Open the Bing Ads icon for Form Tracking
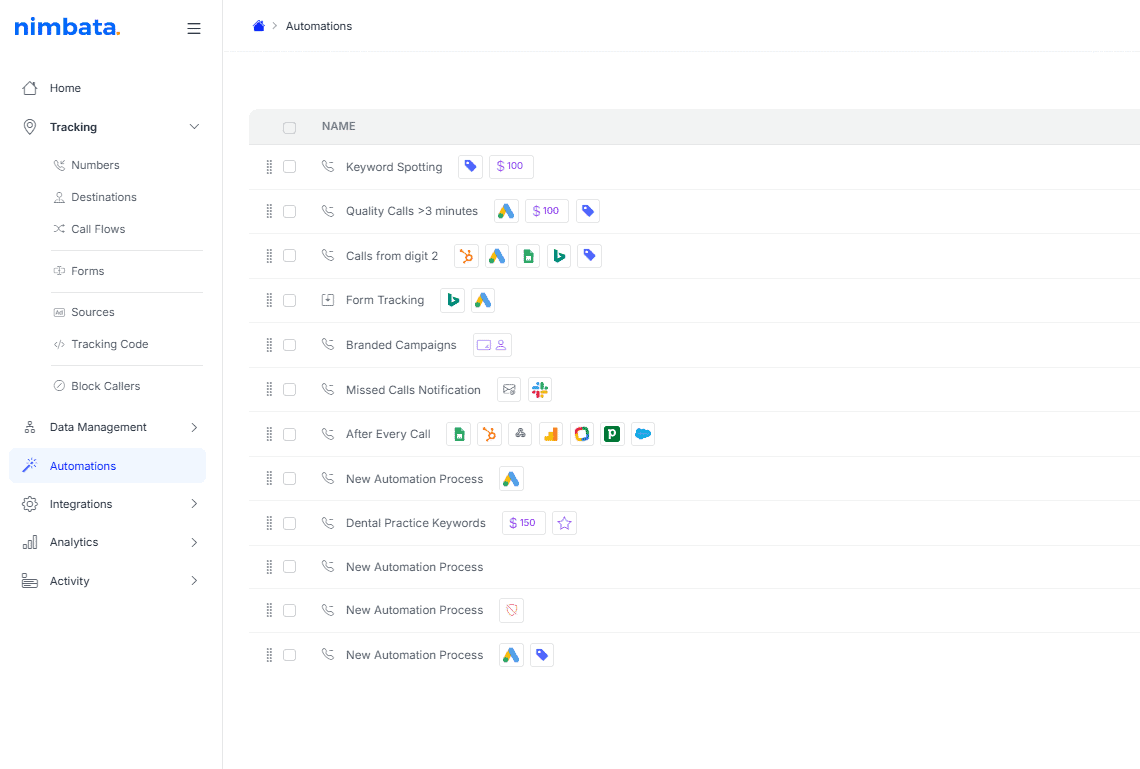The width and height of the screenshot is (1140, 769). pyautogui.click(x=453, y=299)
